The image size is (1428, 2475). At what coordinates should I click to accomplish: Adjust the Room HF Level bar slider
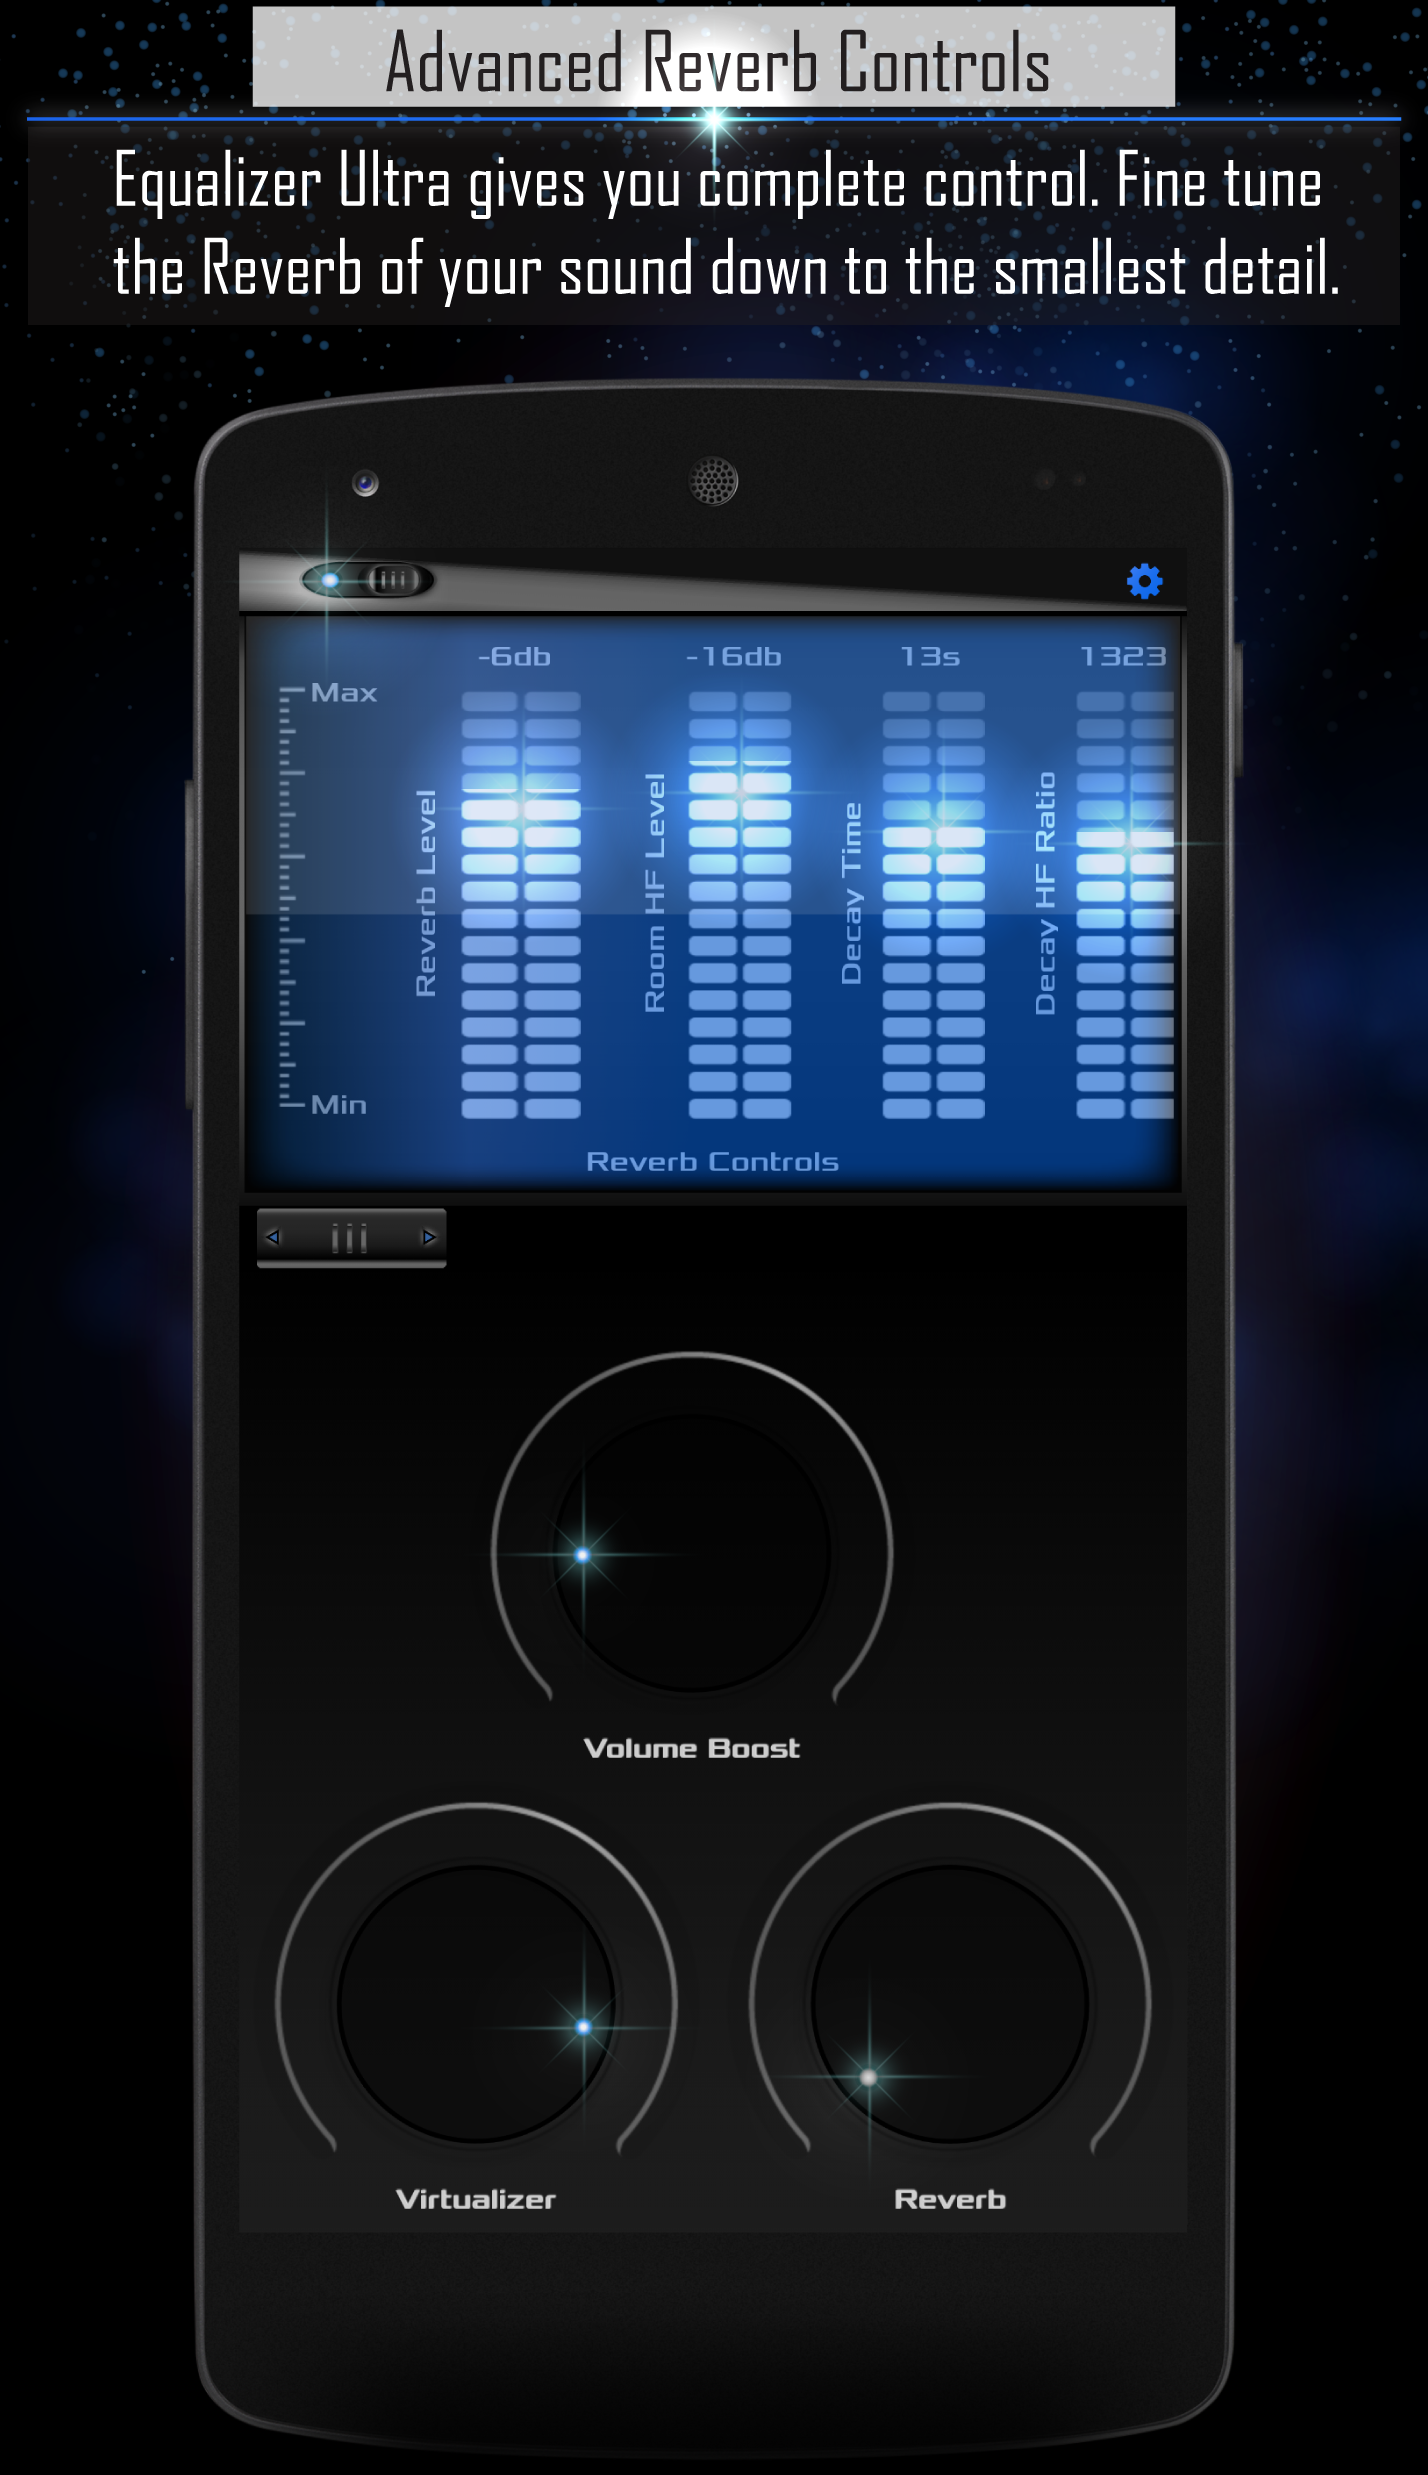pyautogui.click(x=740, y=904)
